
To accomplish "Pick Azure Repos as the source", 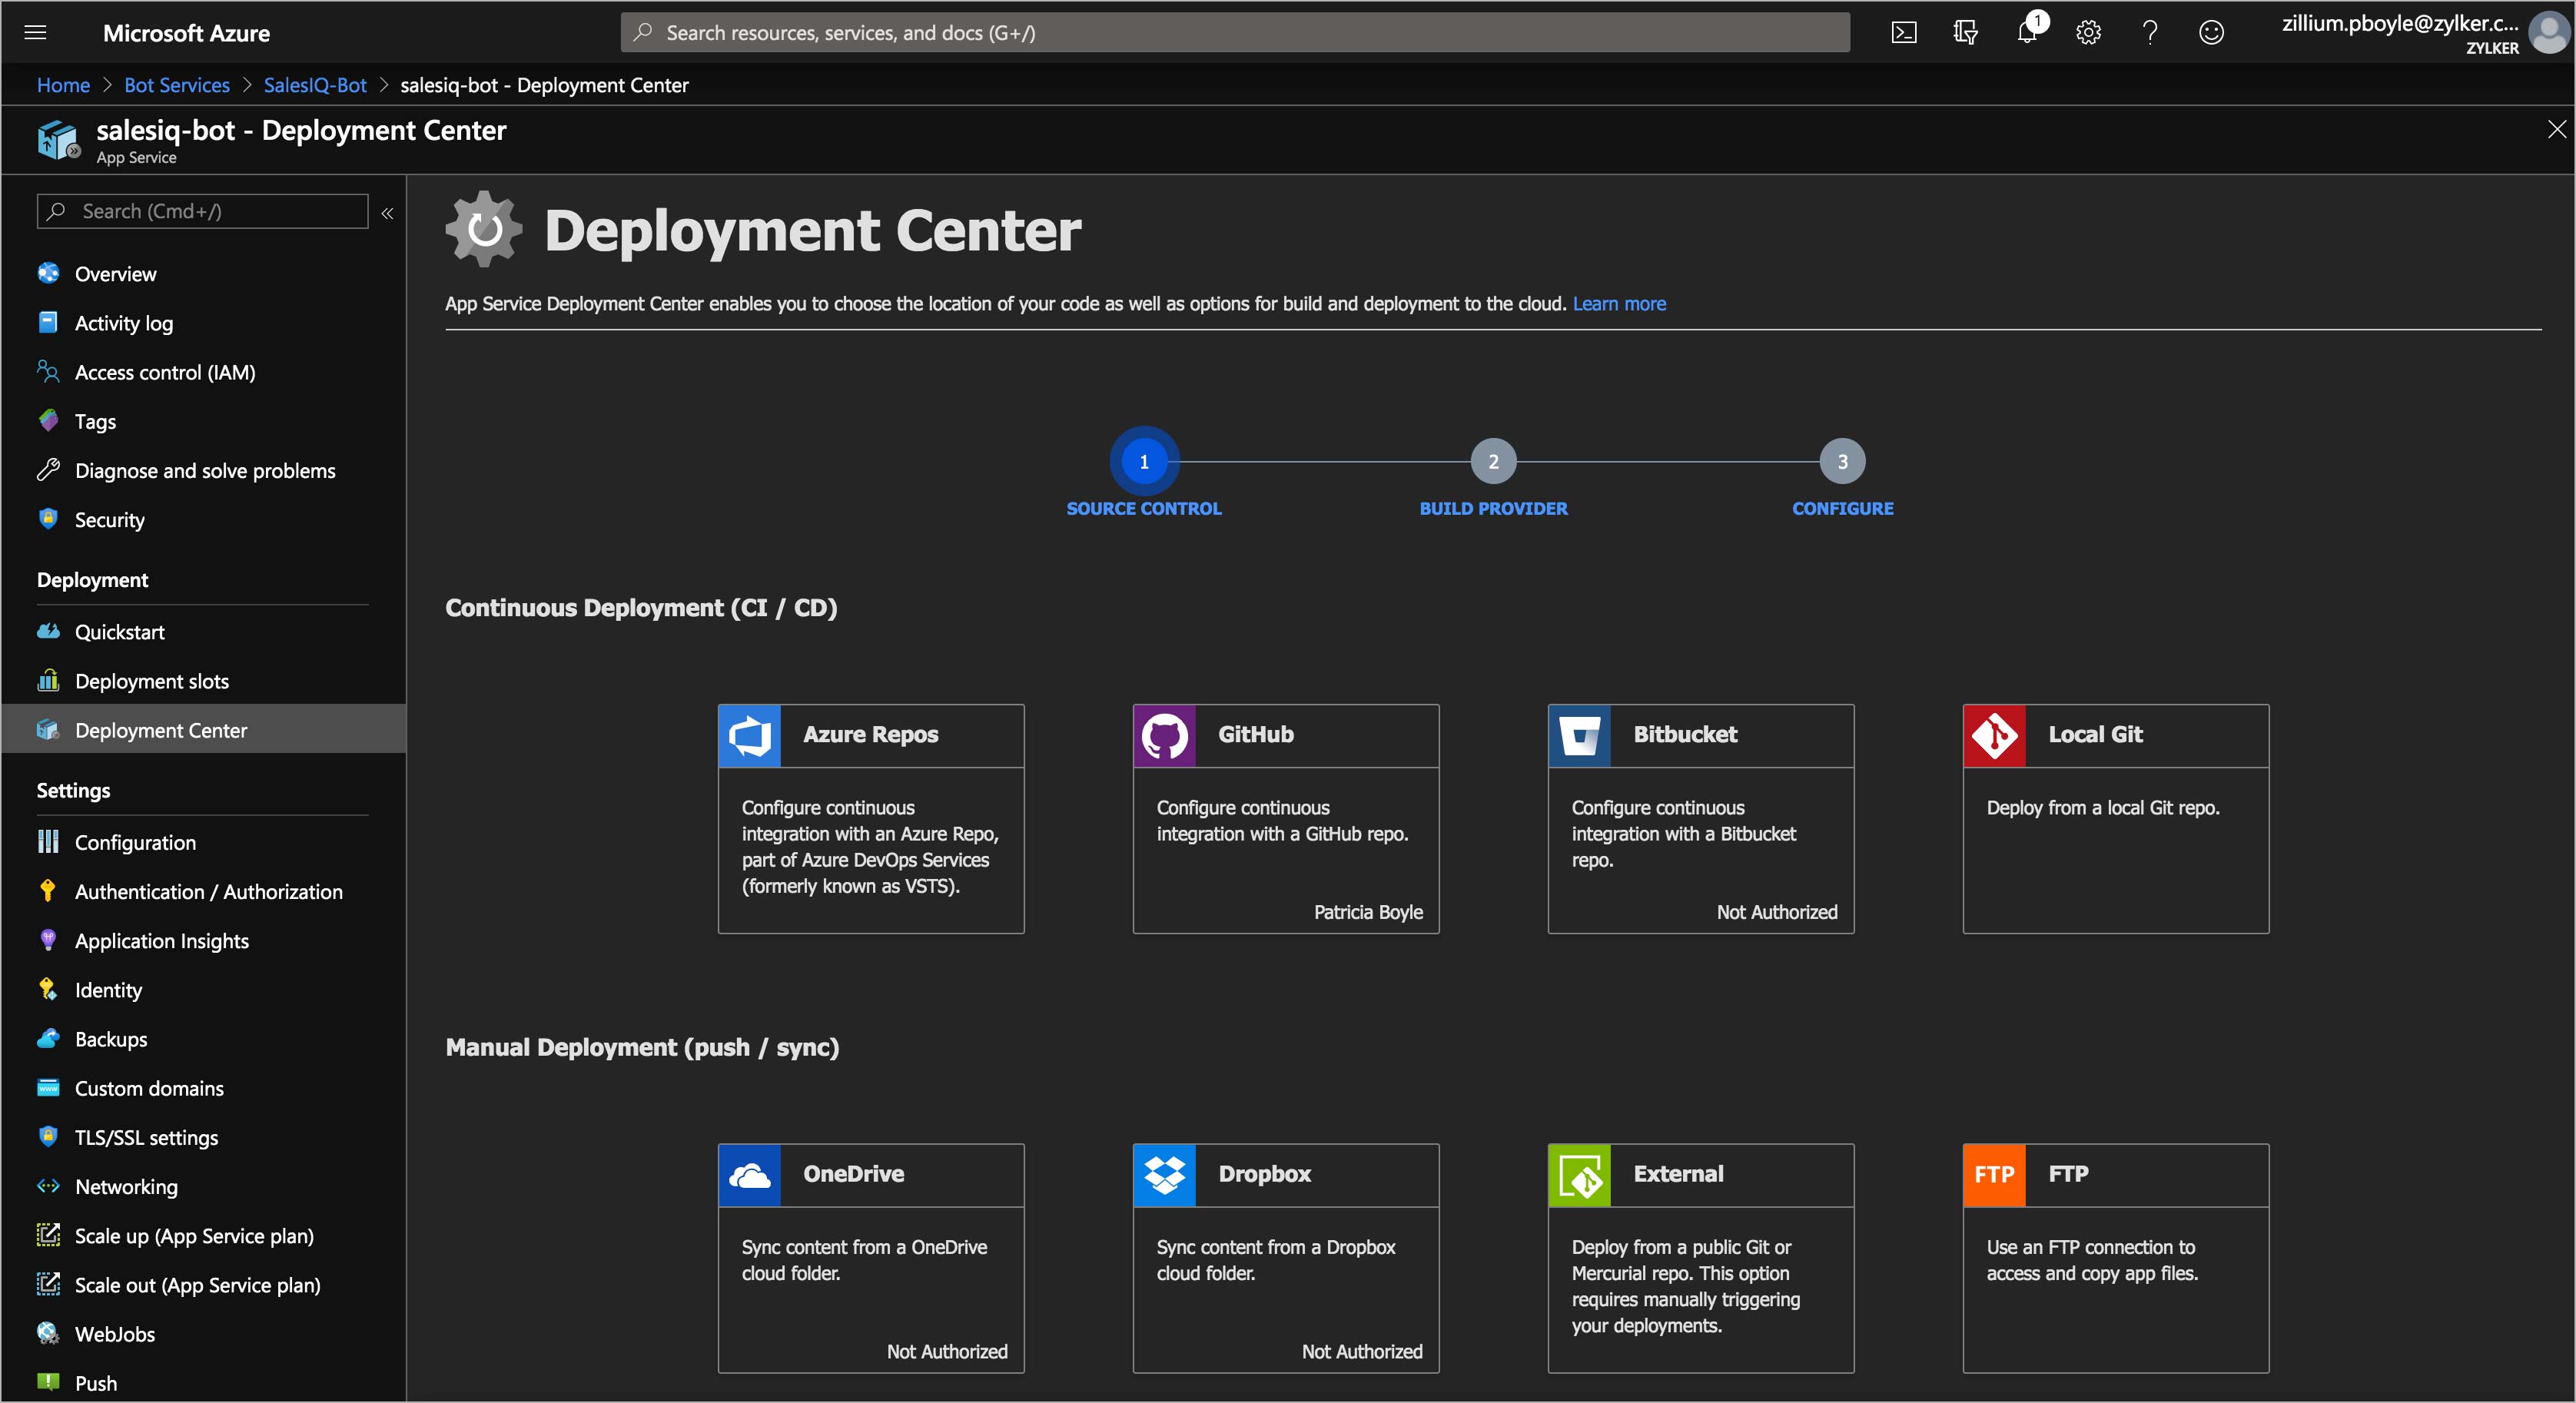I will pyautogui.click(x=870, y=818).
